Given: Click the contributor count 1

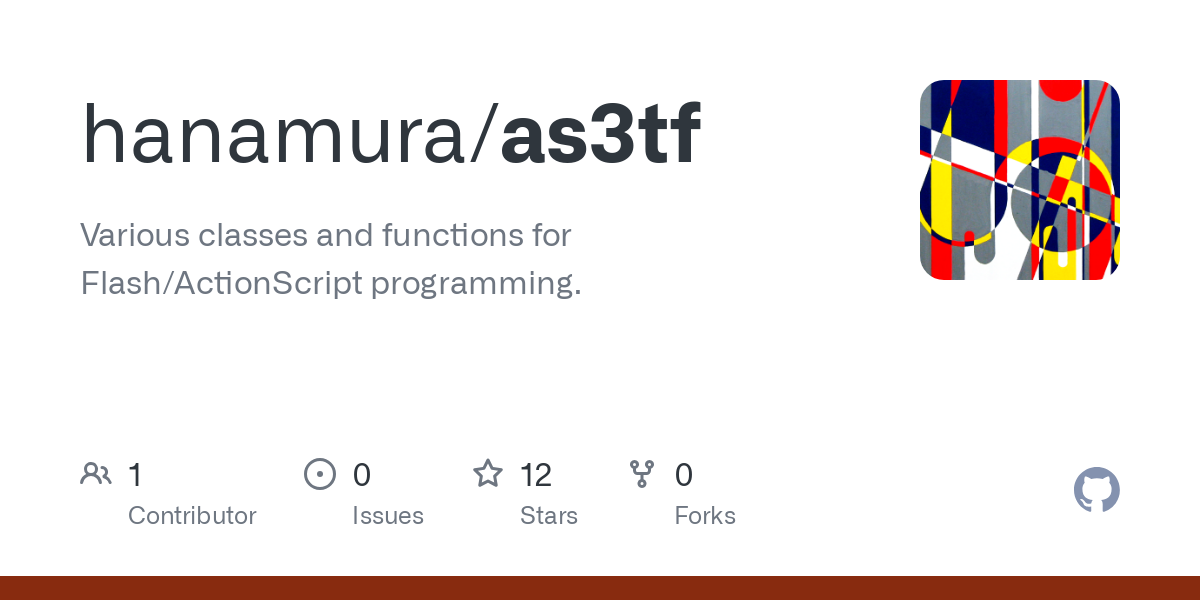Looking at the screenshot, I should click(135, 475).
